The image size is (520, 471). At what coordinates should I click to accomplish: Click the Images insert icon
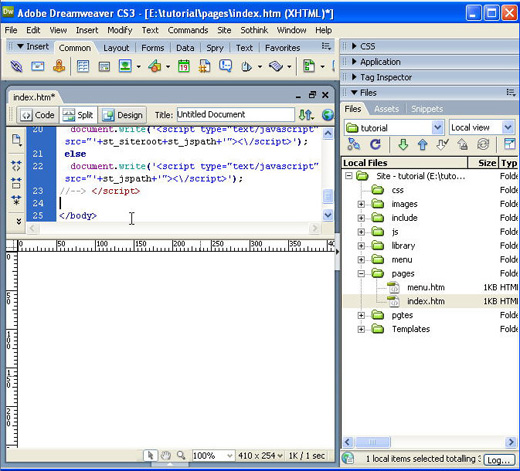pos(125,66)
